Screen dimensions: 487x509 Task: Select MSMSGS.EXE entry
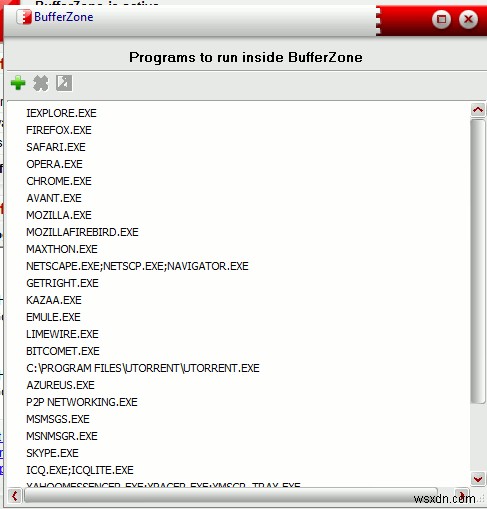tap(58, 419)
